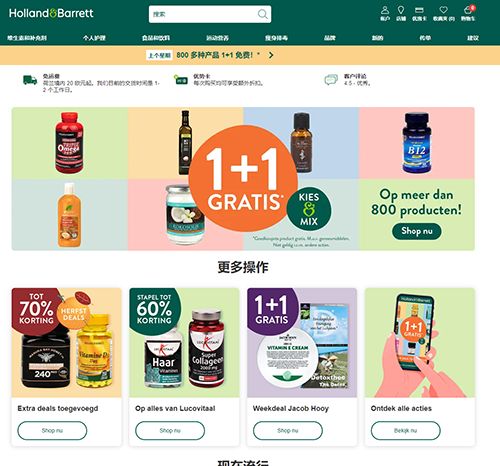Expand promo banner with right chevron arrow
The image size is (500, 466).
[x=271, y=55]
